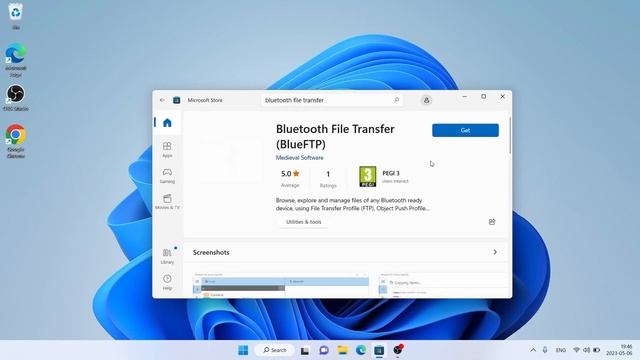
Task: Open Medieval Software publisher link
Action: pos(300,158)
